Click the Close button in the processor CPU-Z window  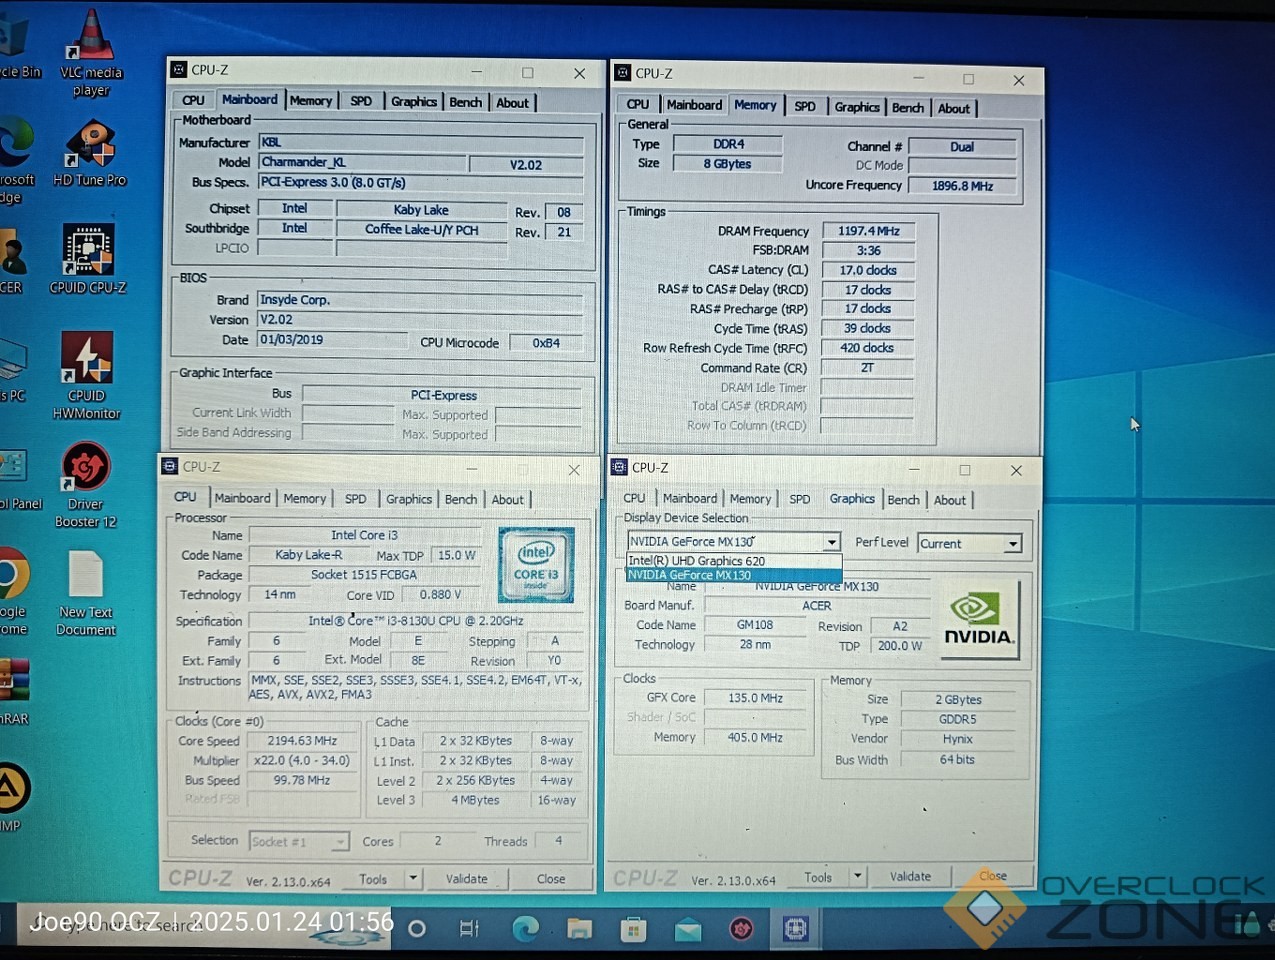(551, 879)
